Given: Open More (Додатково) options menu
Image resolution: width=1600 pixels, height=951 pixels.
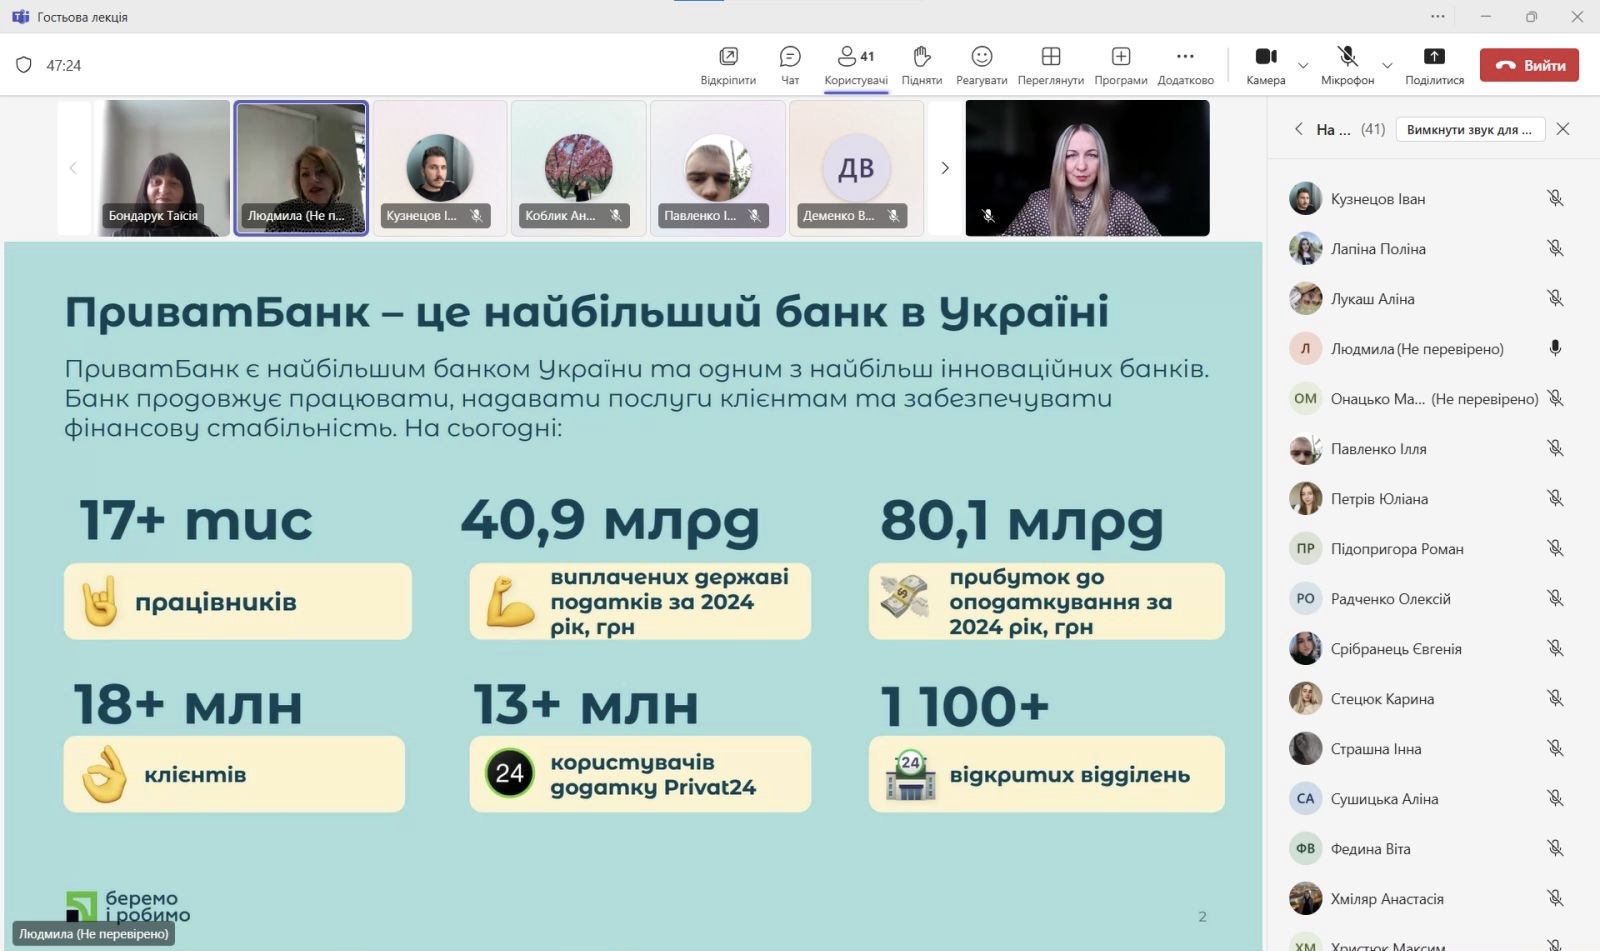Looking at the screenshot, I should coord(1185,64).
